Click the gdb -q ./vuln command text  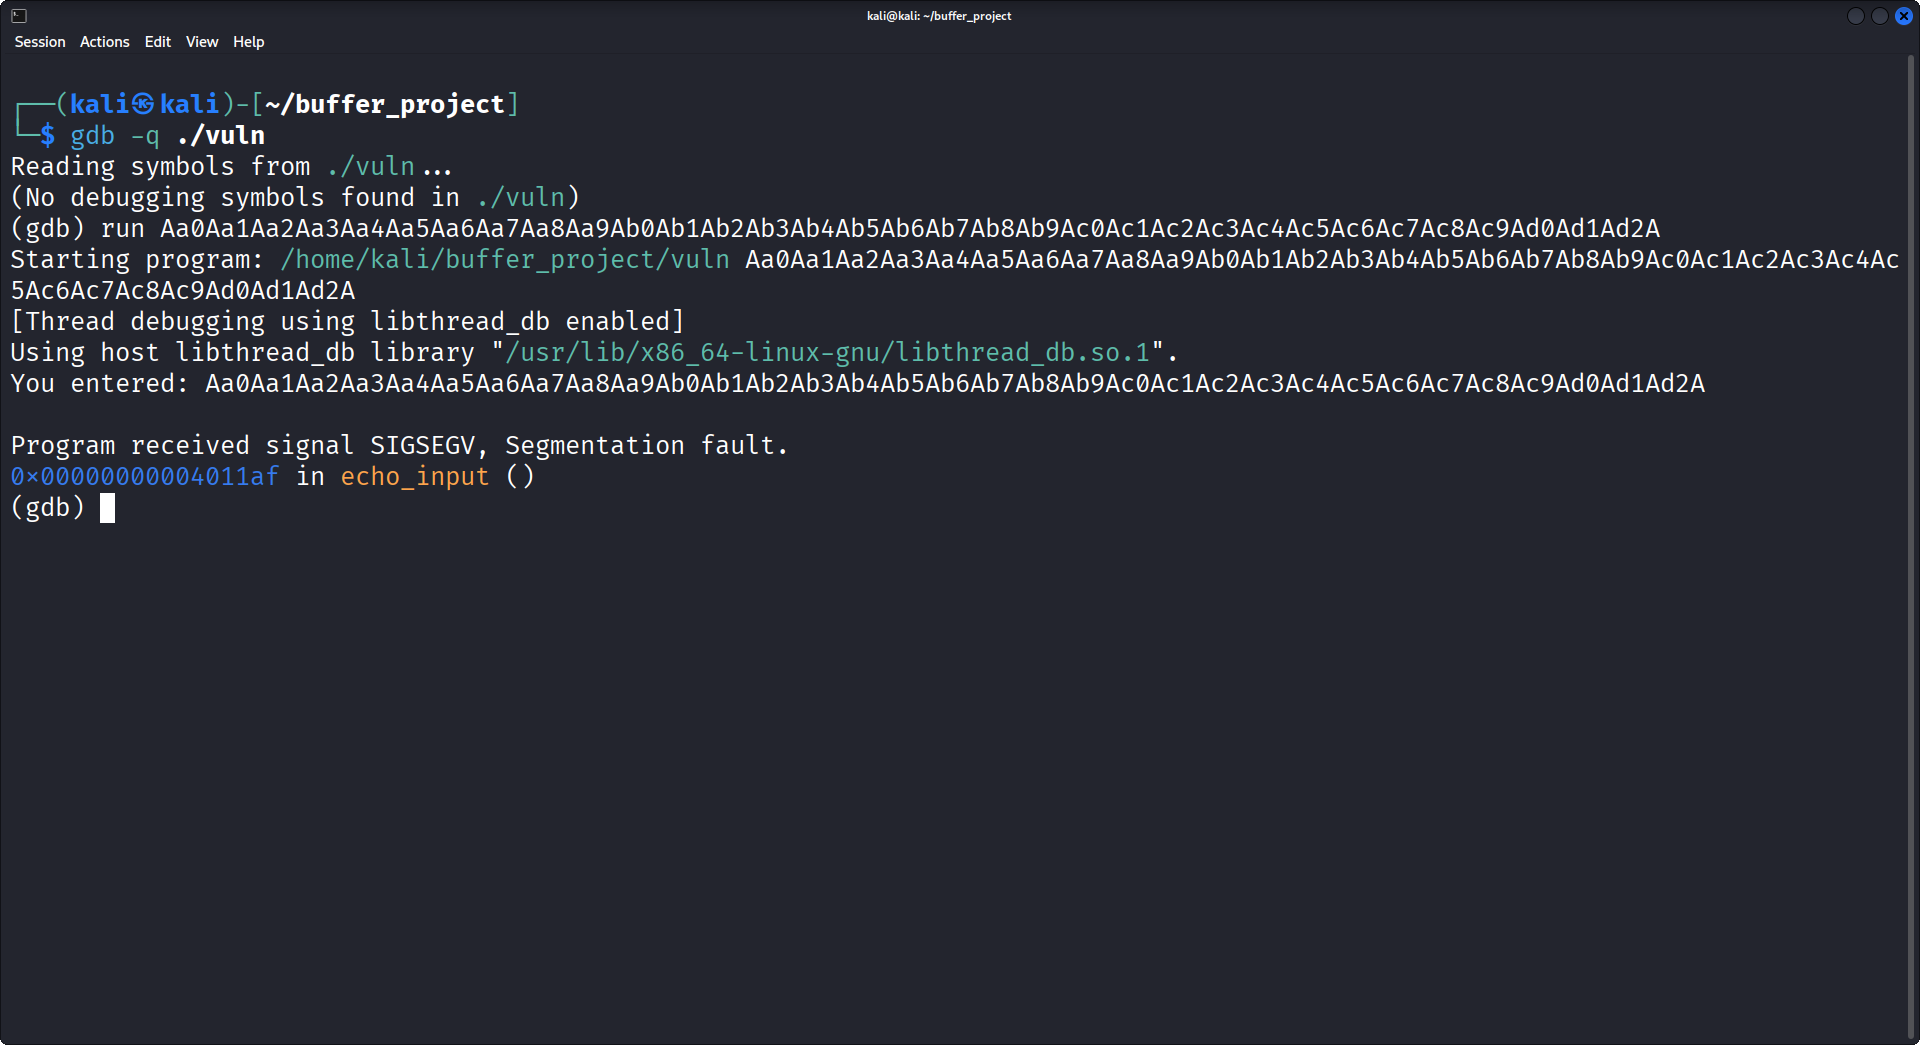point(166,135)
